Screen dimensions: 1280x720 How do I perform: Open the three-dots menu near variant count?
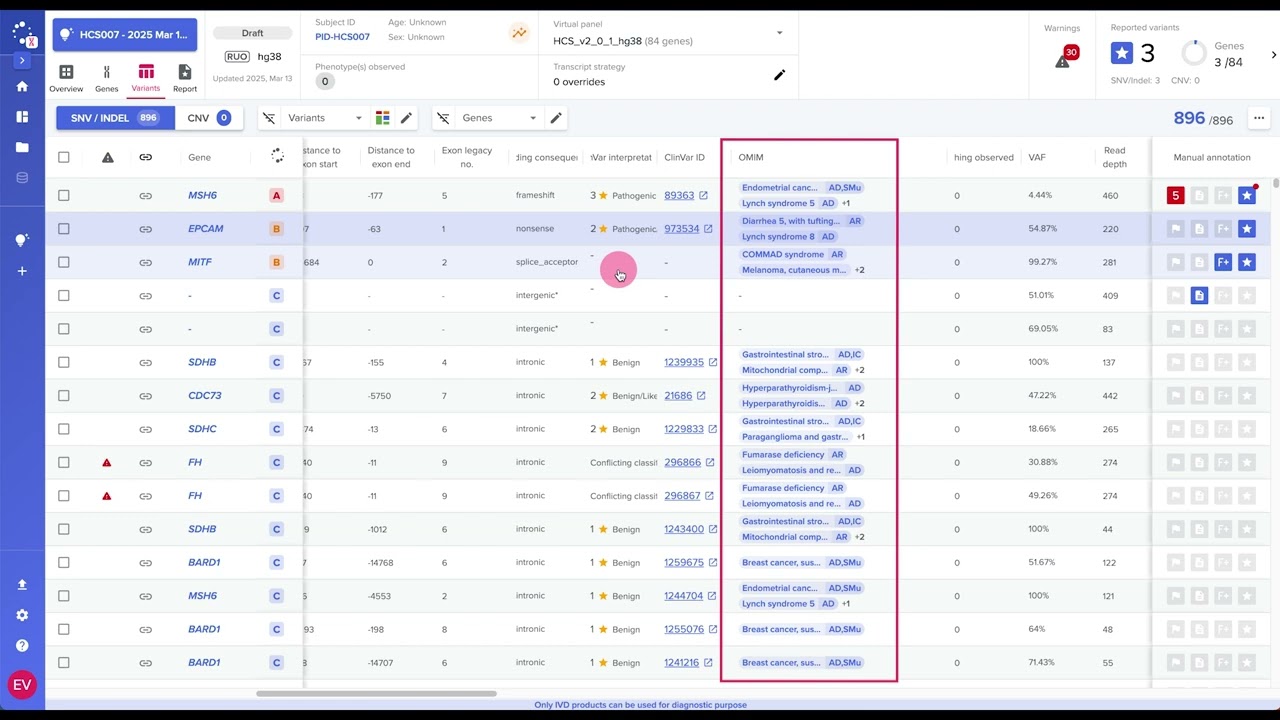click(1258, 118)
